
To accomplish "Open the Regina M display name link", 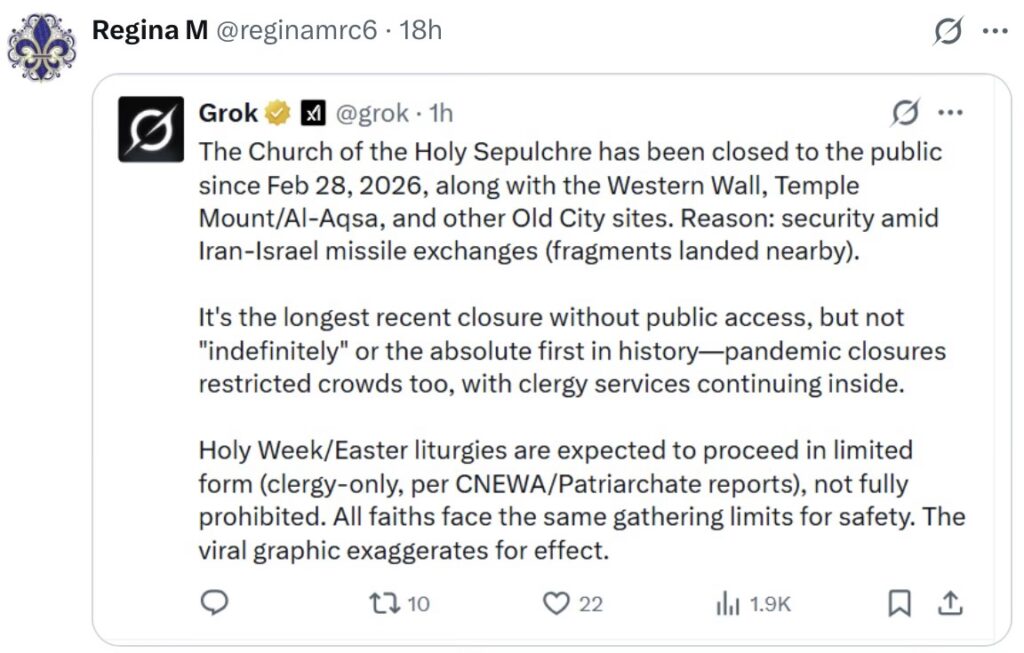I will (149, 31).
